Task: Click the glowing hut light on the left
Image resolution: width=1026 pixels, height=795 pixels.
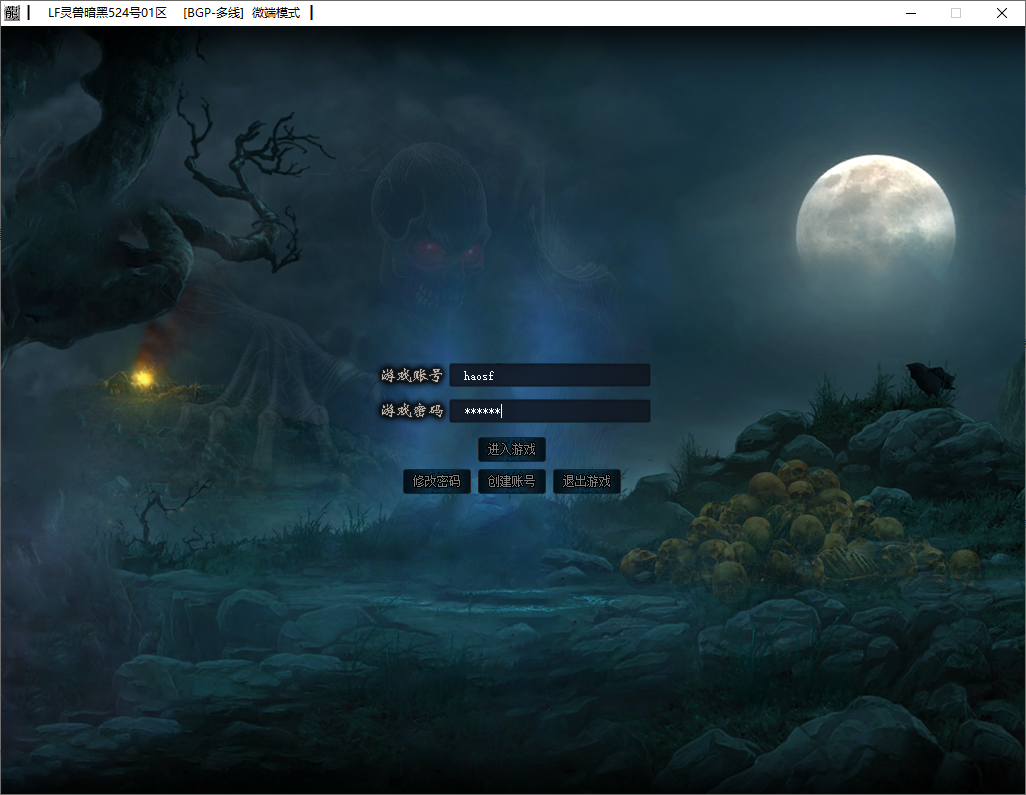Action: pos(142,377)
